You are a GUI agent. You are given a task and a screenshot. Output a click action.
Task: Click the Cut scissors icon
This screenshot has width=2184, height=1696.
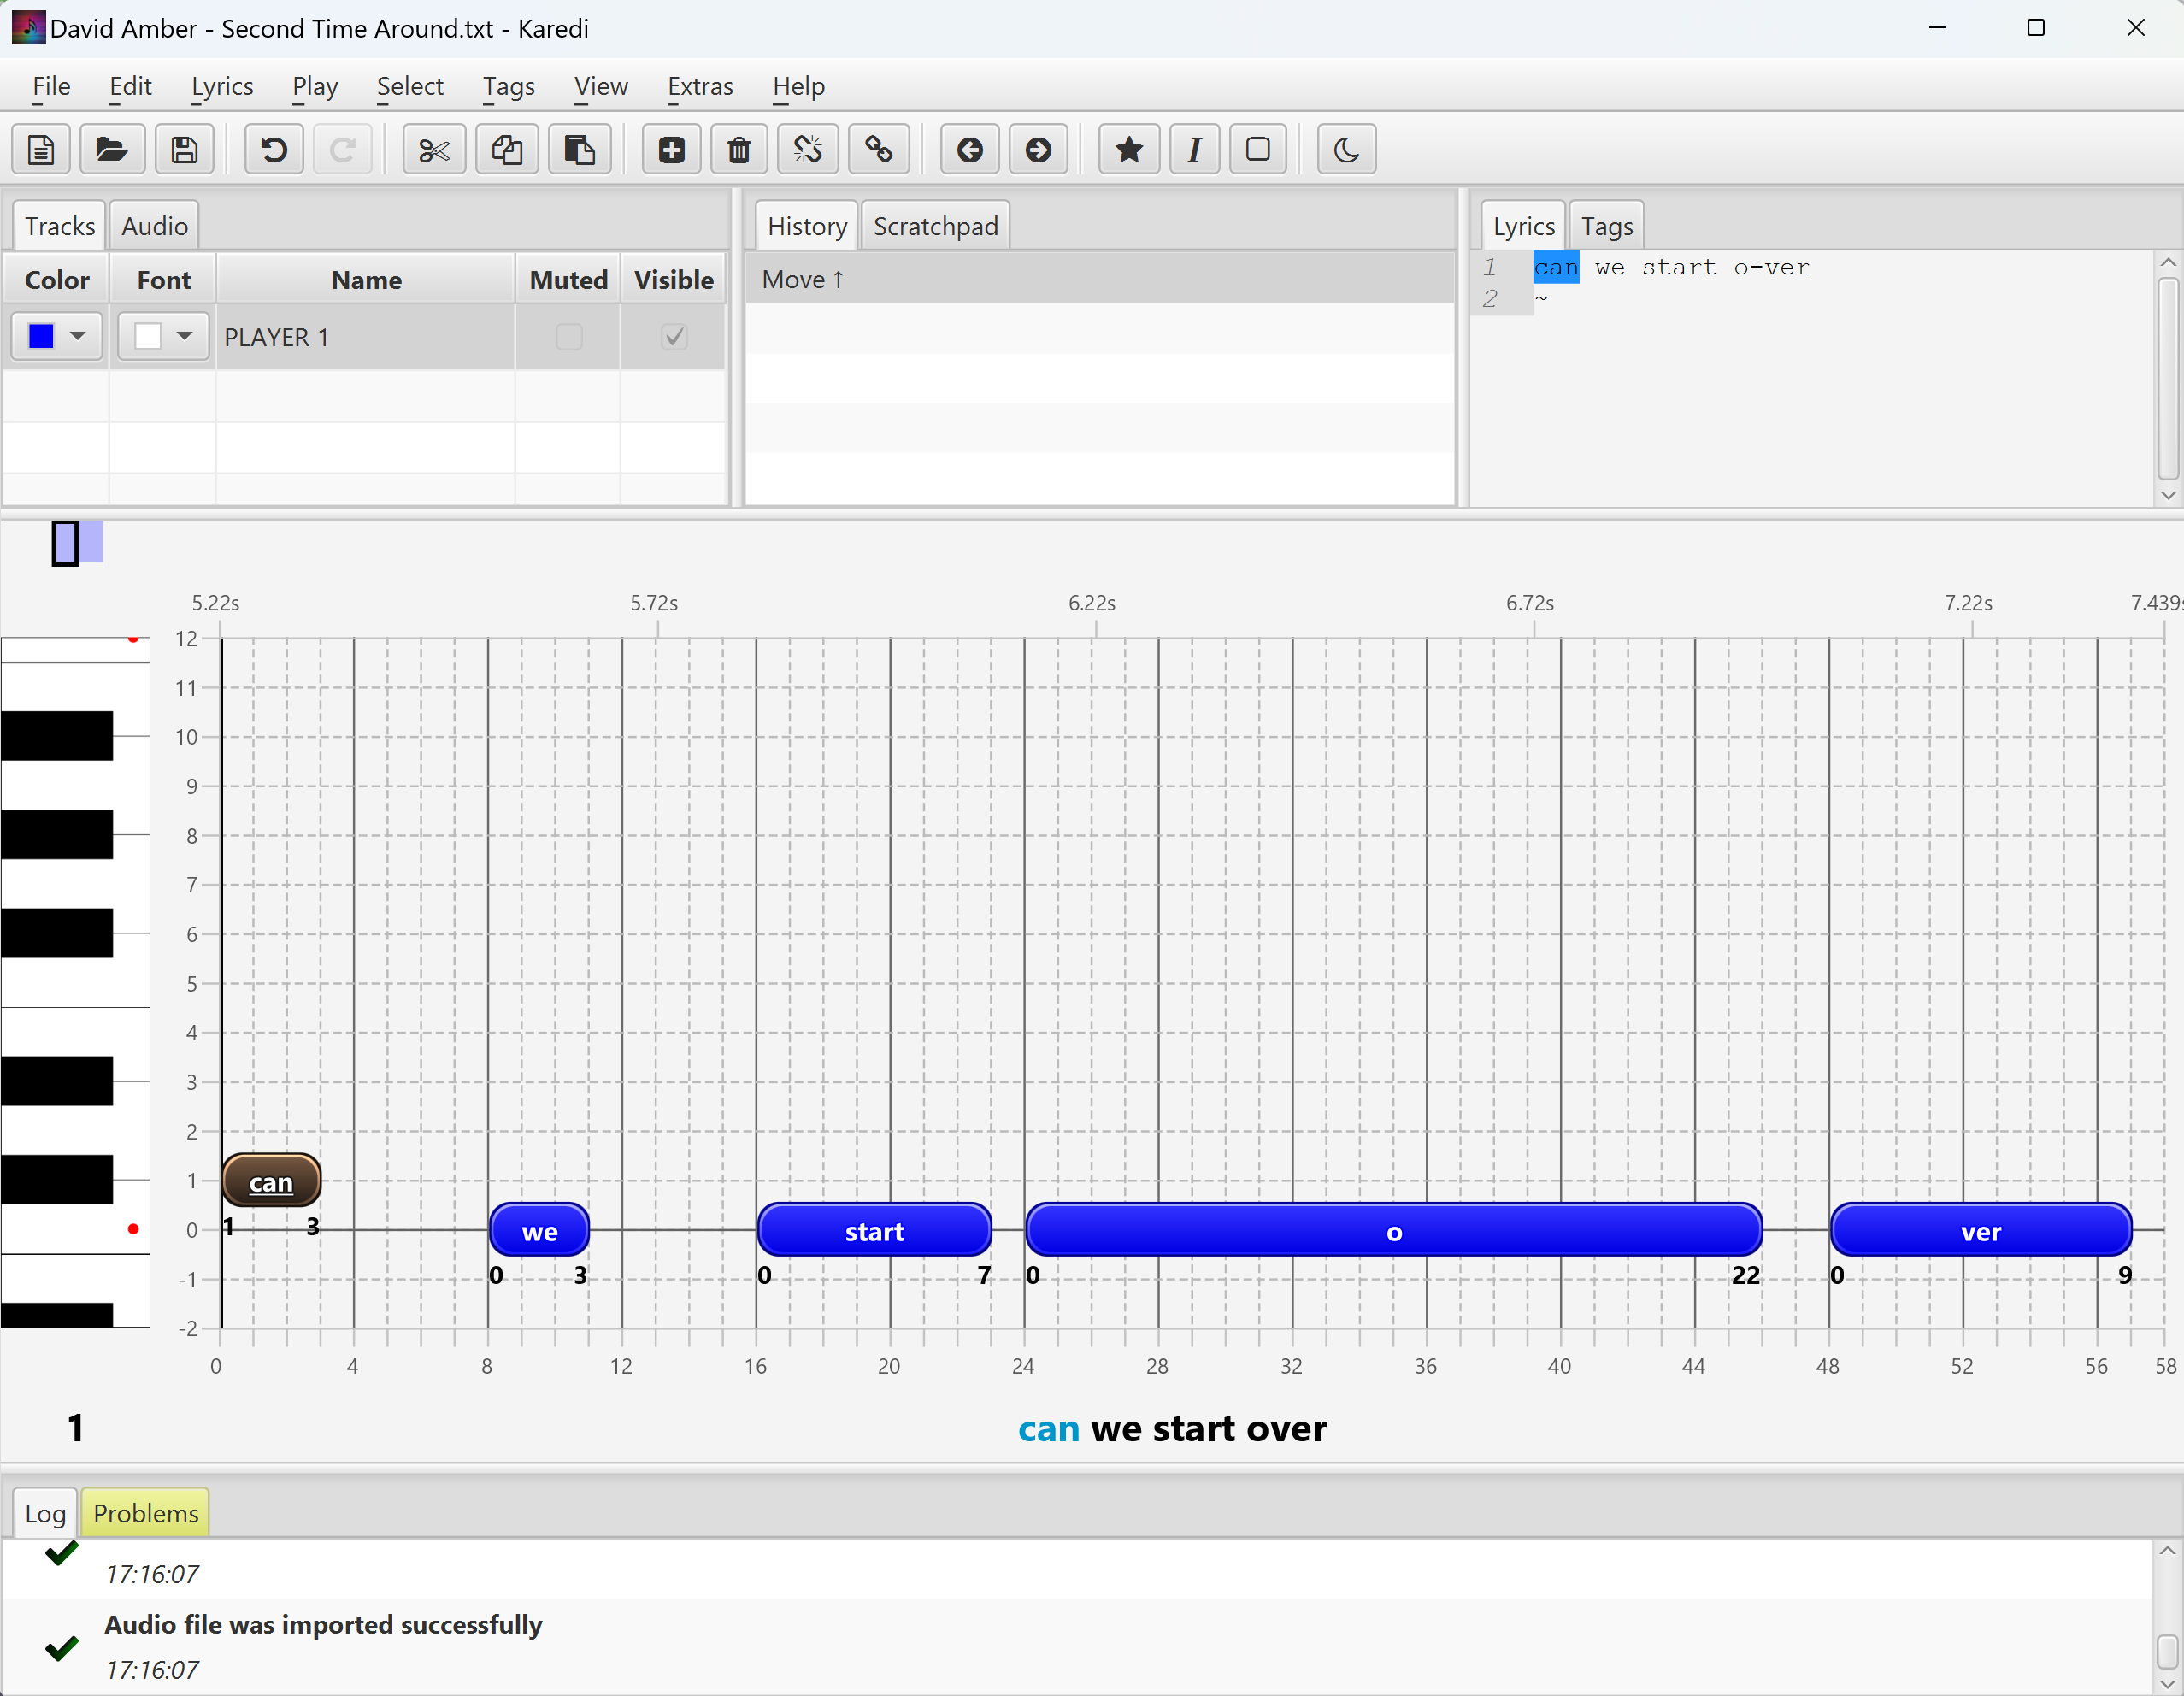coord(434,150)
